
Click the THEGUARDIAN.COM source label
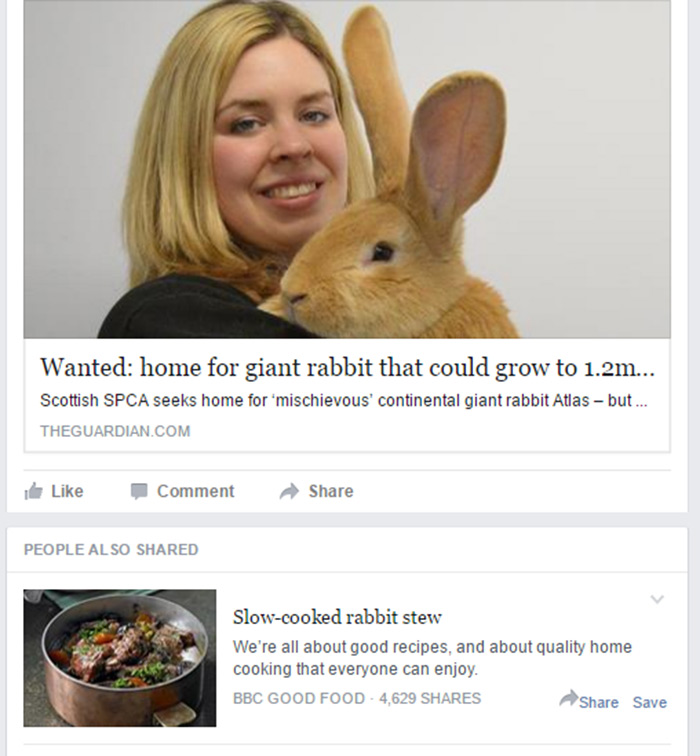click(115, 431)
